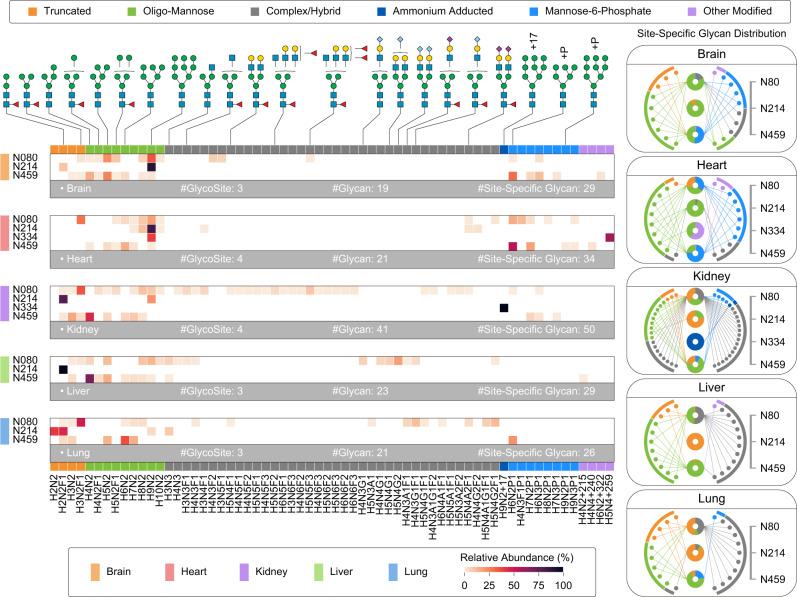Click the Mannose-6-Phosphate legend text
Viewport: 797px width, 597px height.
click(598, 11)
